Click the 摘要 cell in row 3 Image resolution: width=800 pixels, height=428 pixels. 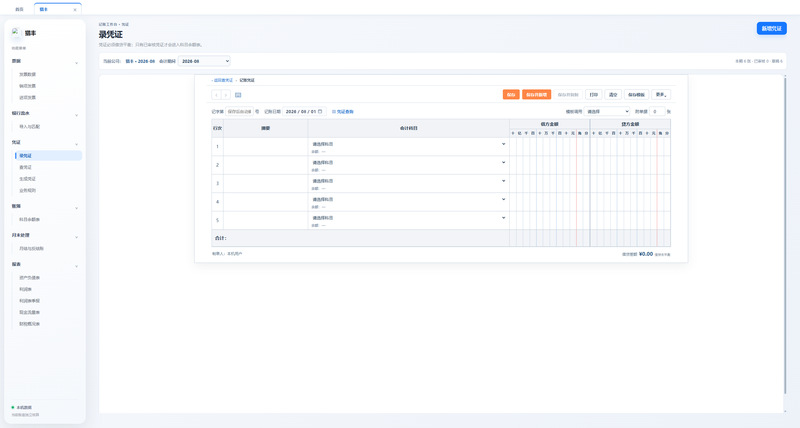pos(265,184)
